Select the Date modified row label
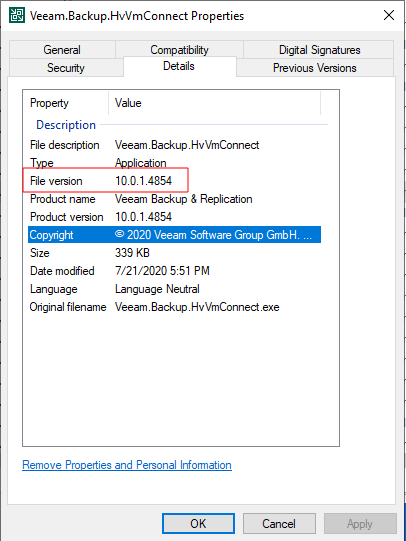 (x=62, y=271)
